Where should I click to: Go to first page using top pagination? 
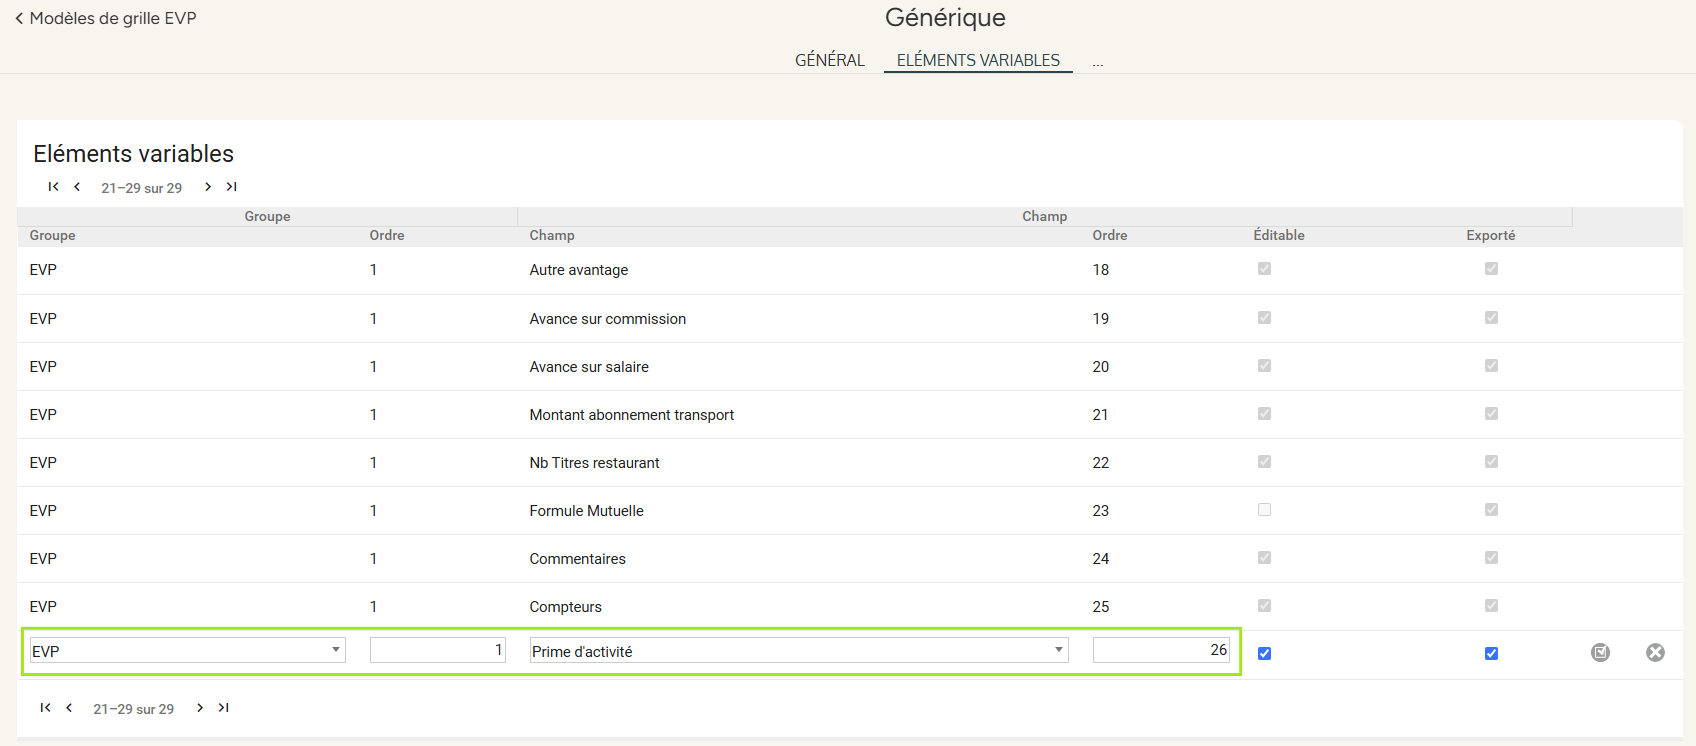tap(53, 187)
